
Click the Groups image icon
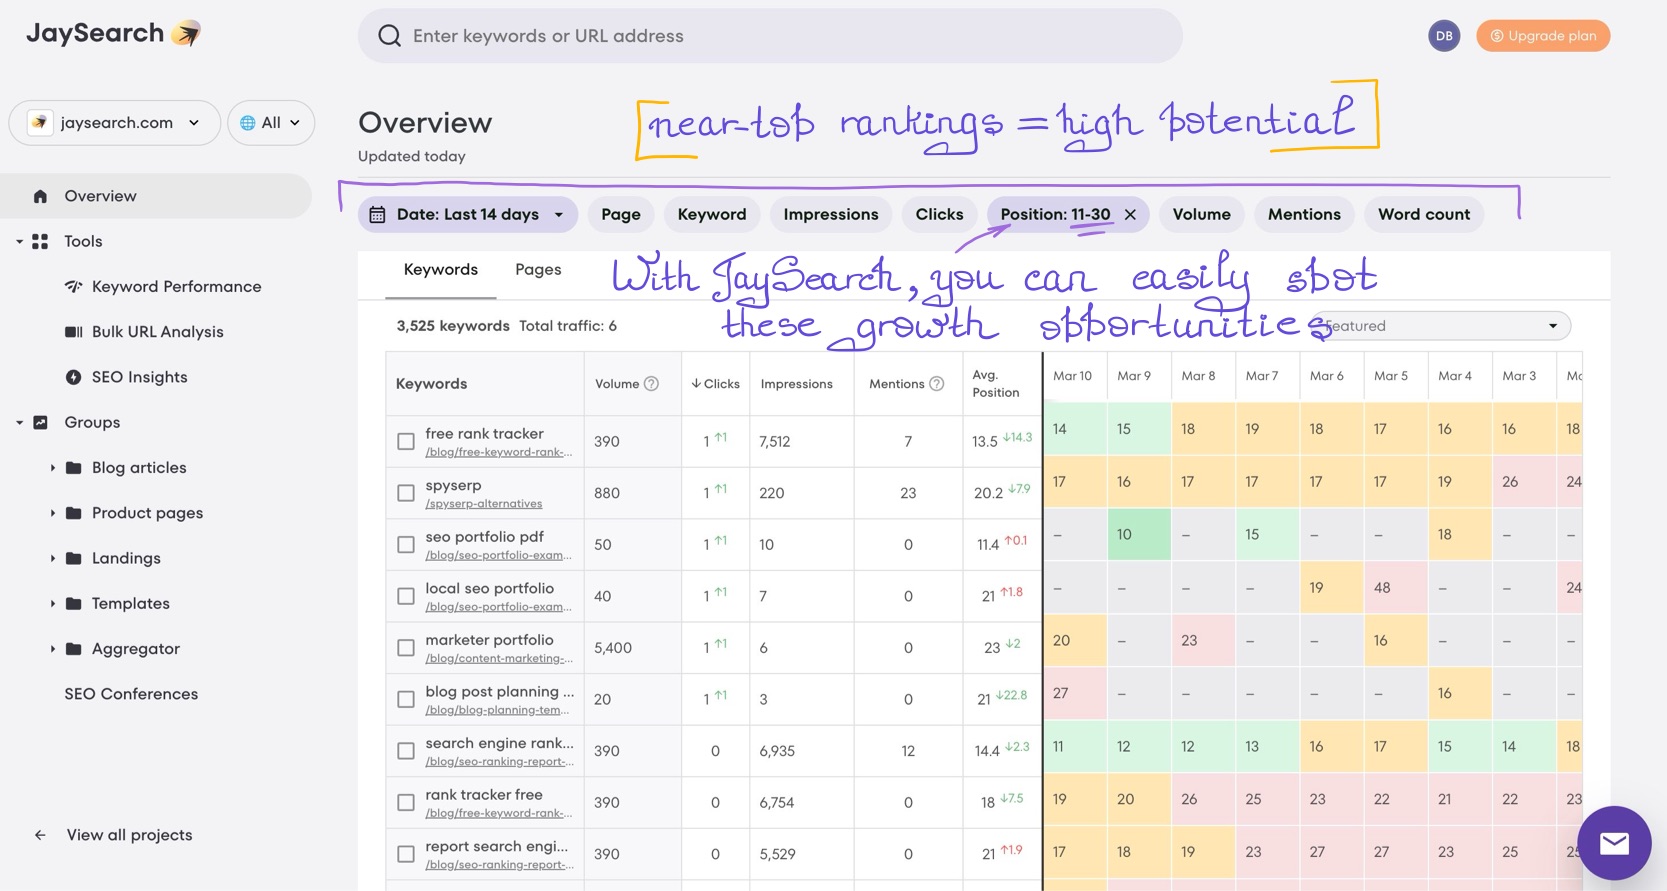(40, 422)
